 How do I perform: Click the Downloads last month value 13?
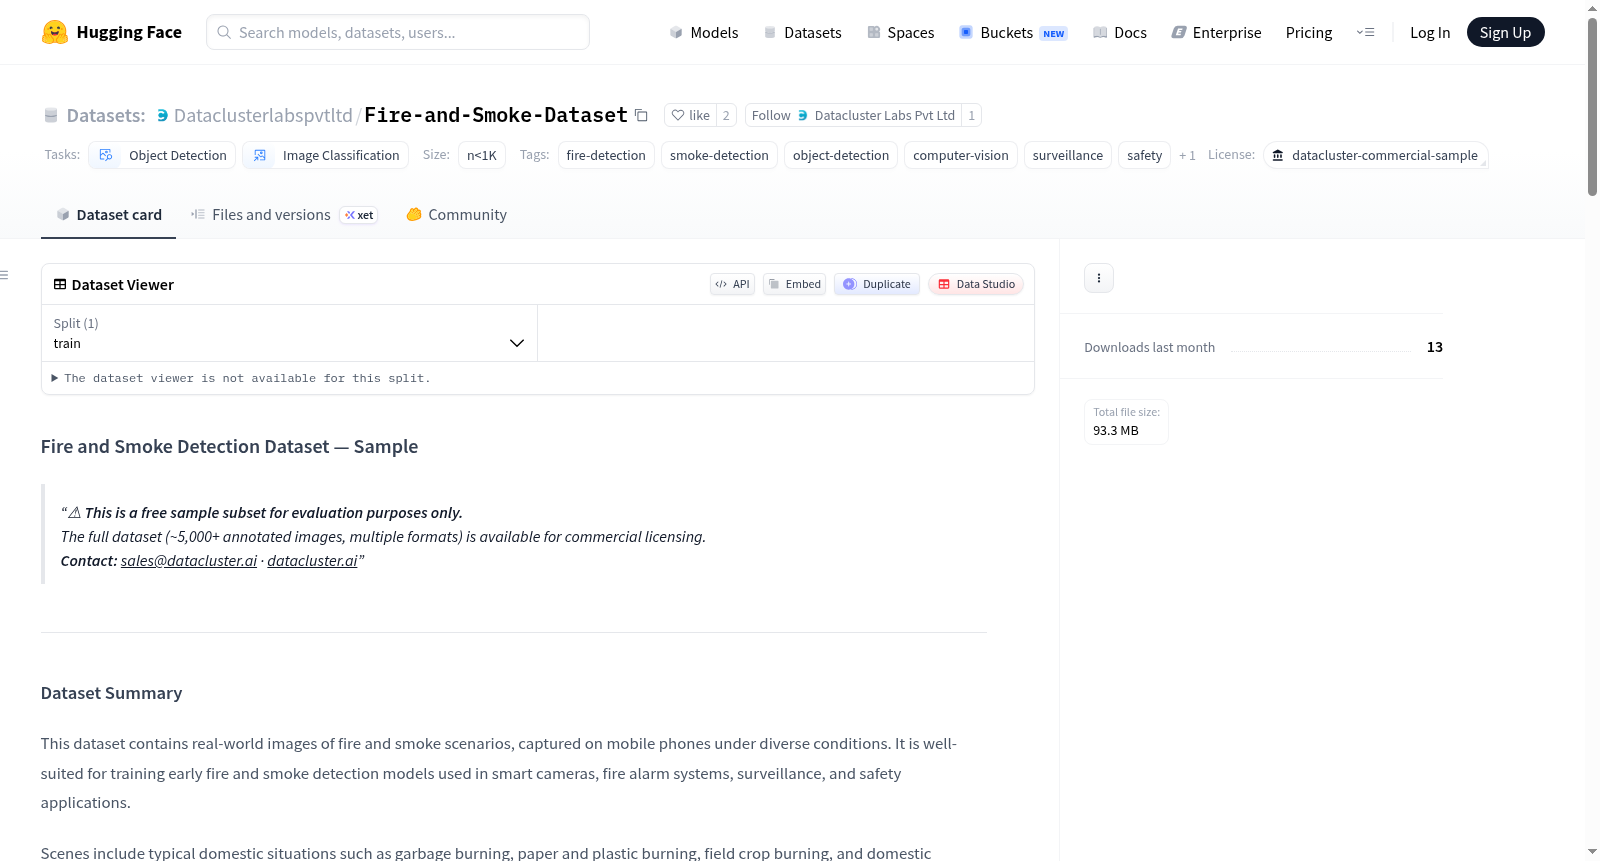(1435, 347)
